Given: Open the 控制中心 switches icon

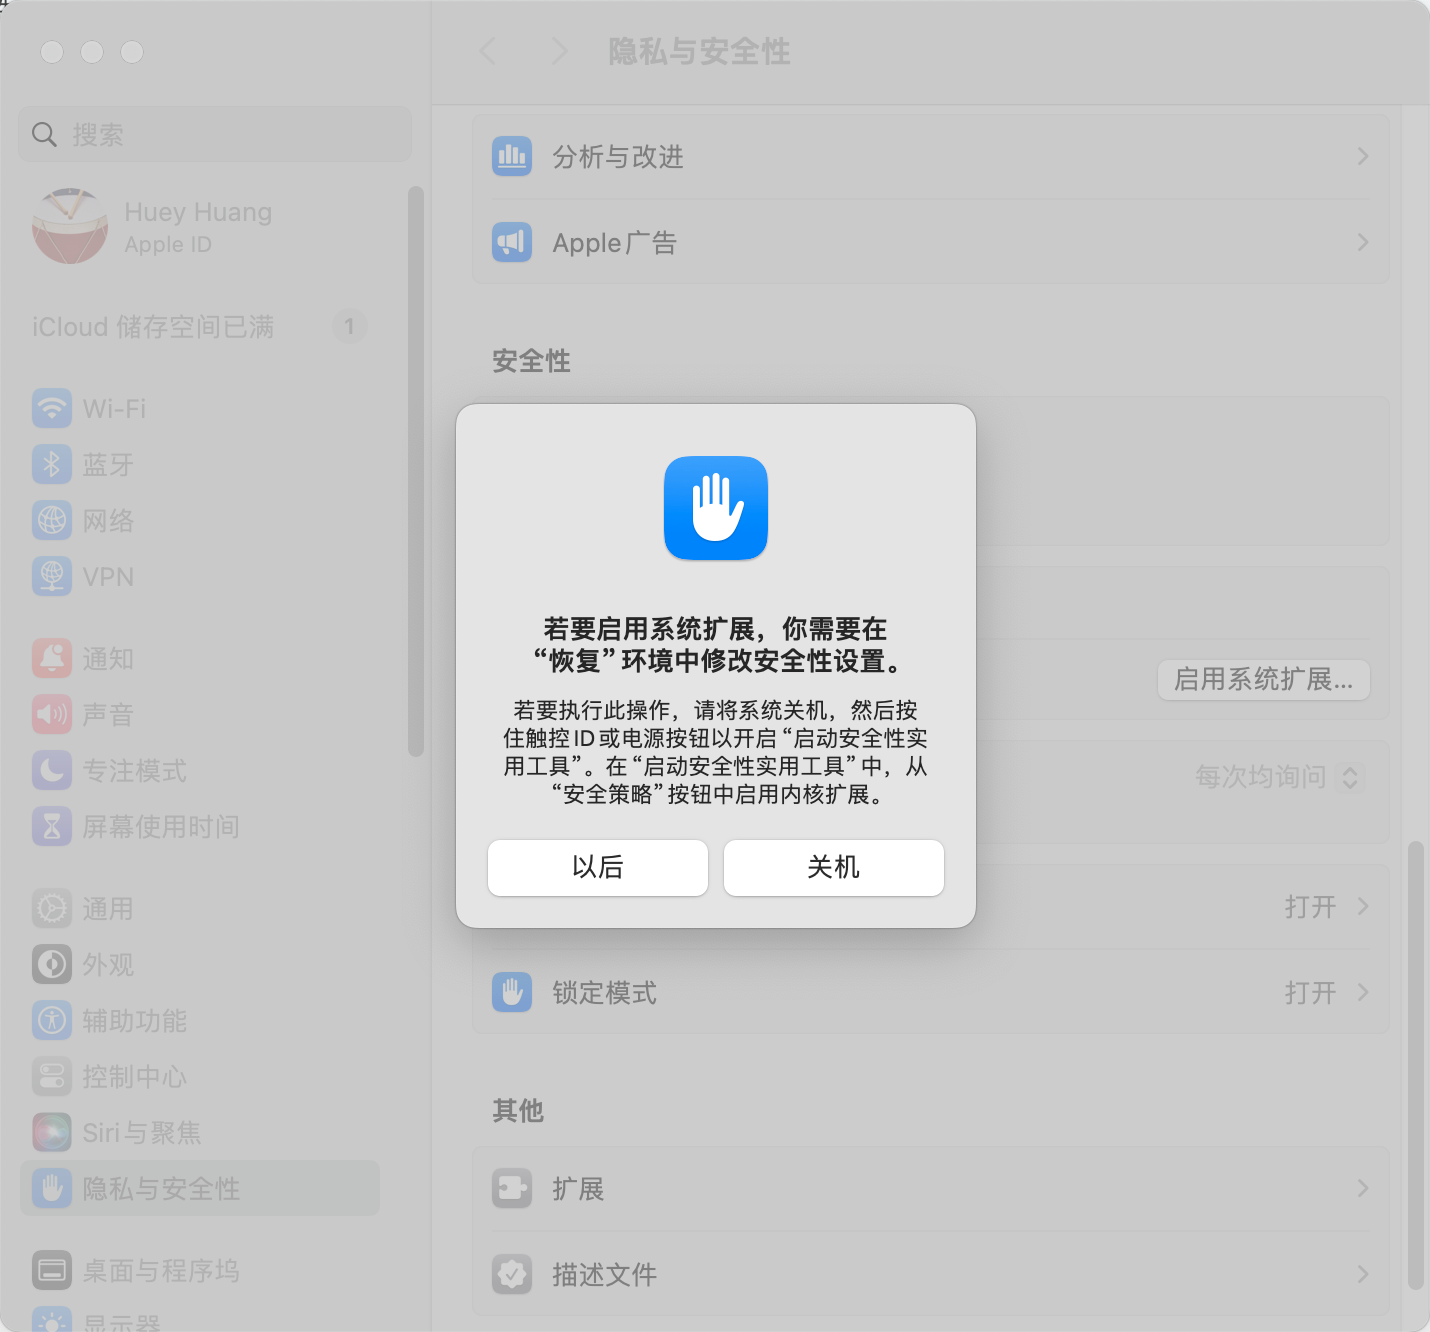Looking at the screenshot, I should click(52, 1076).
